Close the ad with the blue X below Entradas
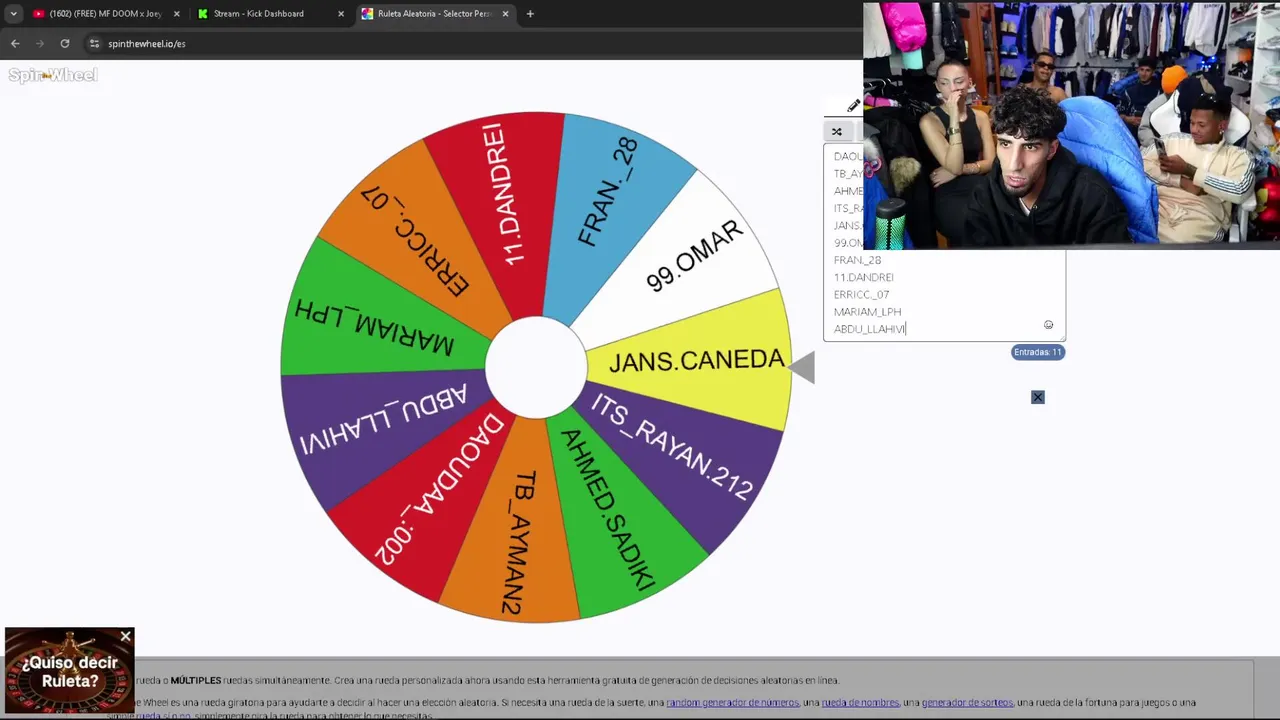 [x=1037, y=397]
